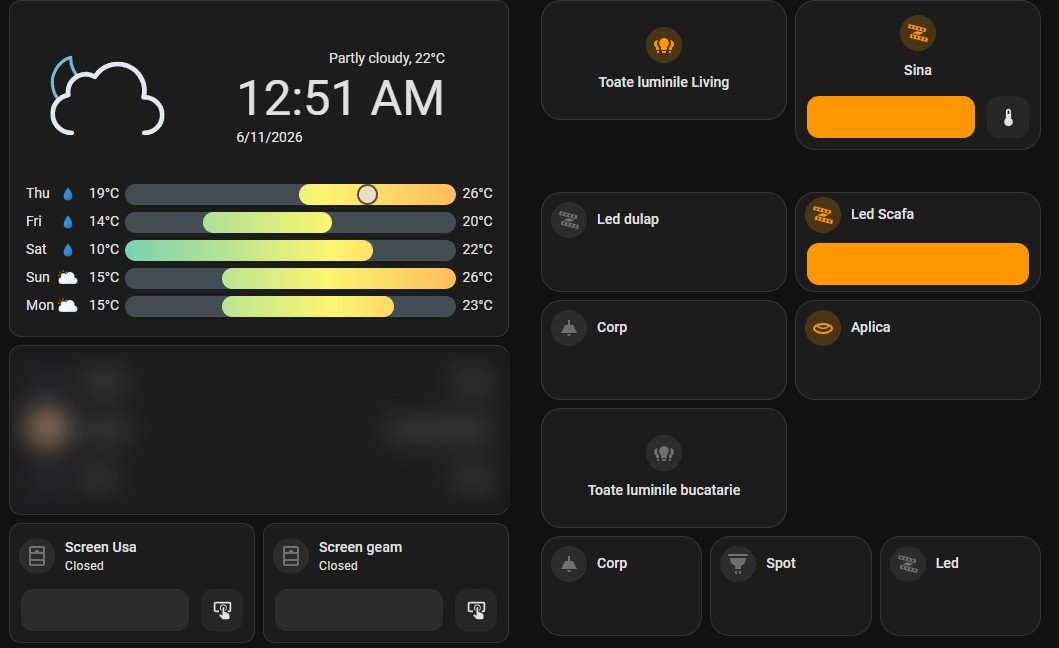Click Sunday's temperature range bar
Image resolution: width=1059 pixels, height=648 pixels.
pos(290,278)
